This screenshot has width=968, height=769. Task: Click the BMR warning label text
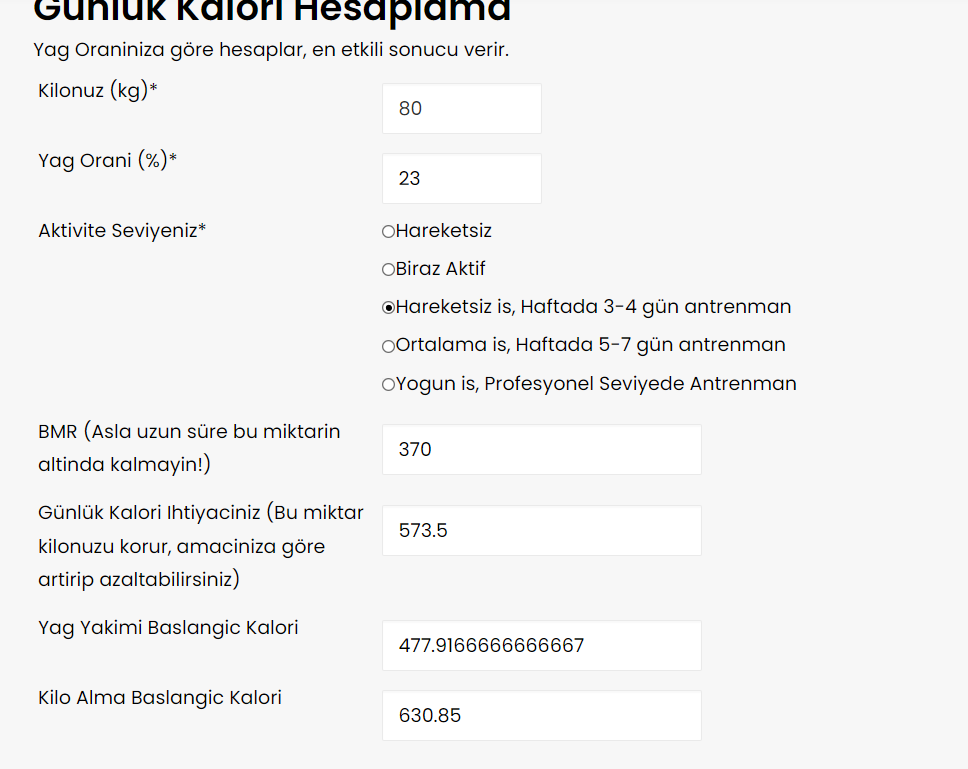pyautogui.click(x=189, y=448)
